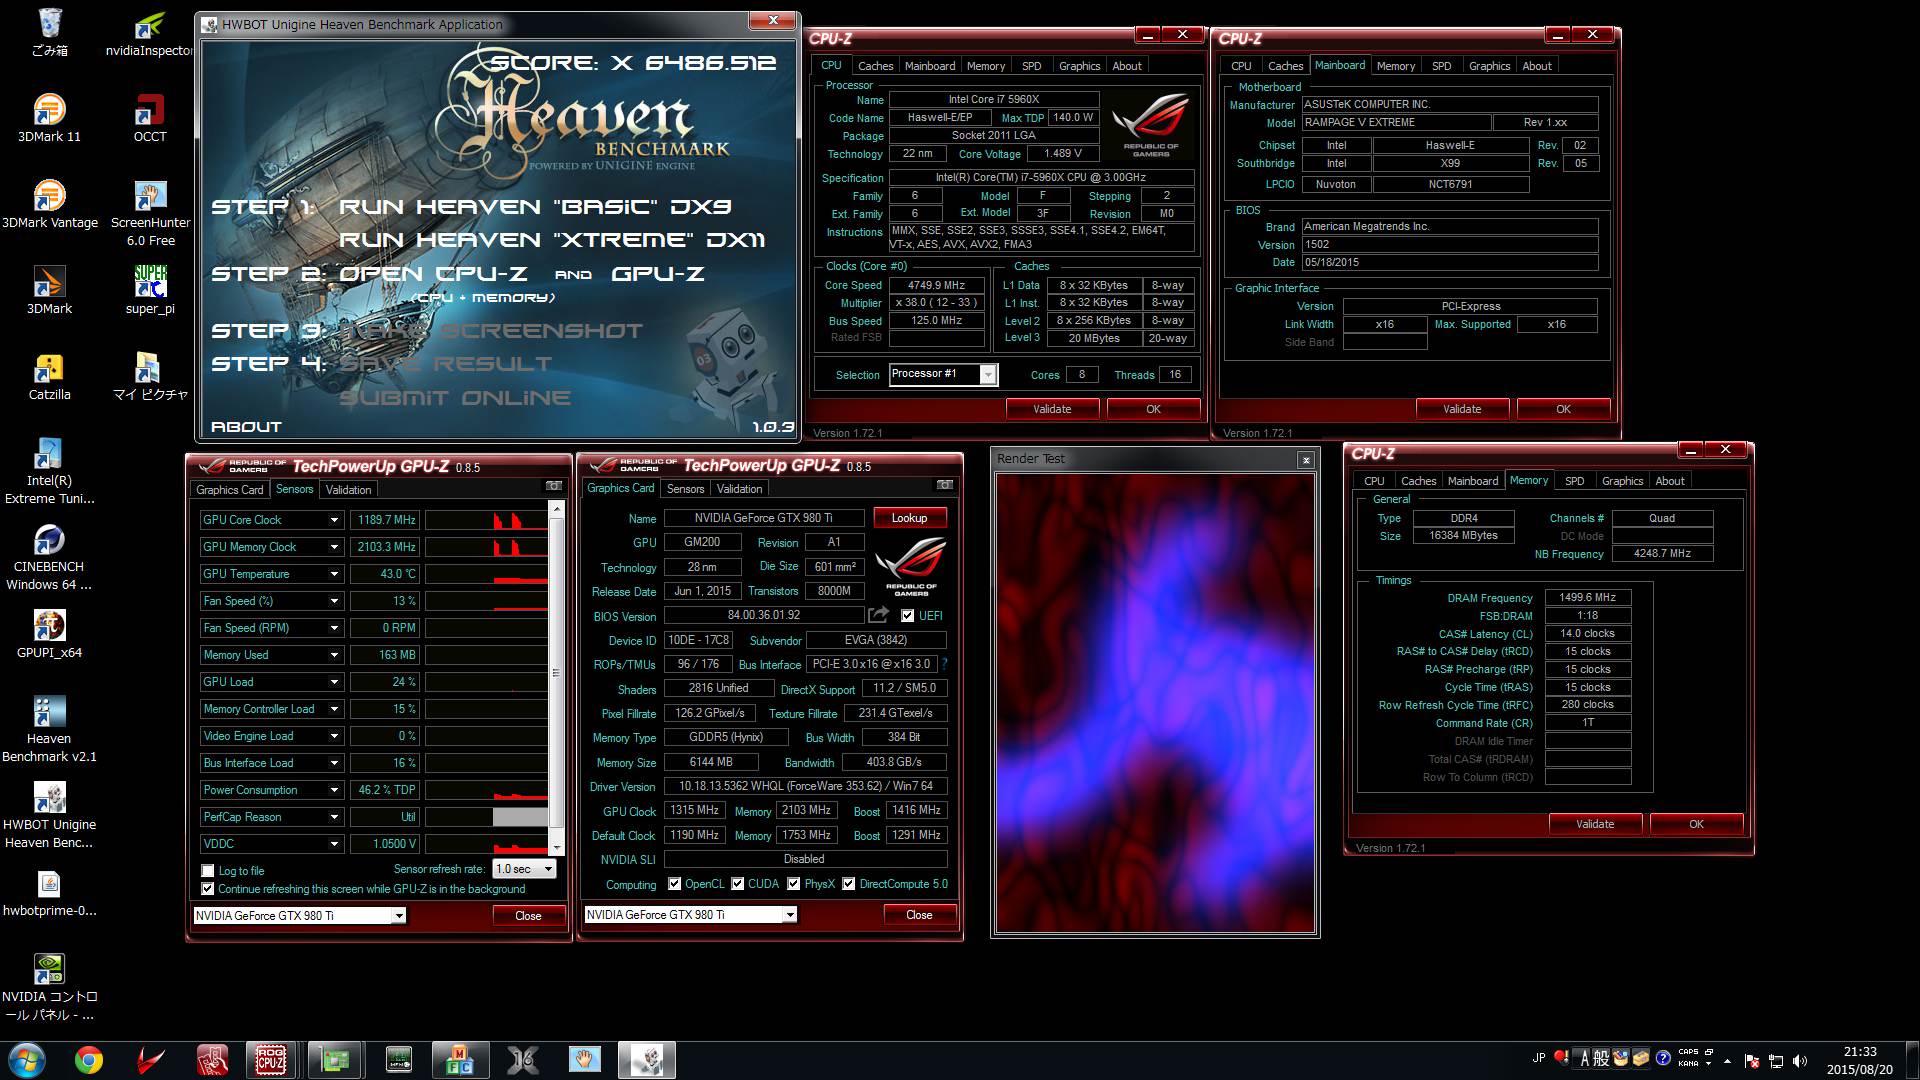This screenshot has width=1920, height=1080.
Task: Enable the Log to file checkbox
Action: coord(208,871)
